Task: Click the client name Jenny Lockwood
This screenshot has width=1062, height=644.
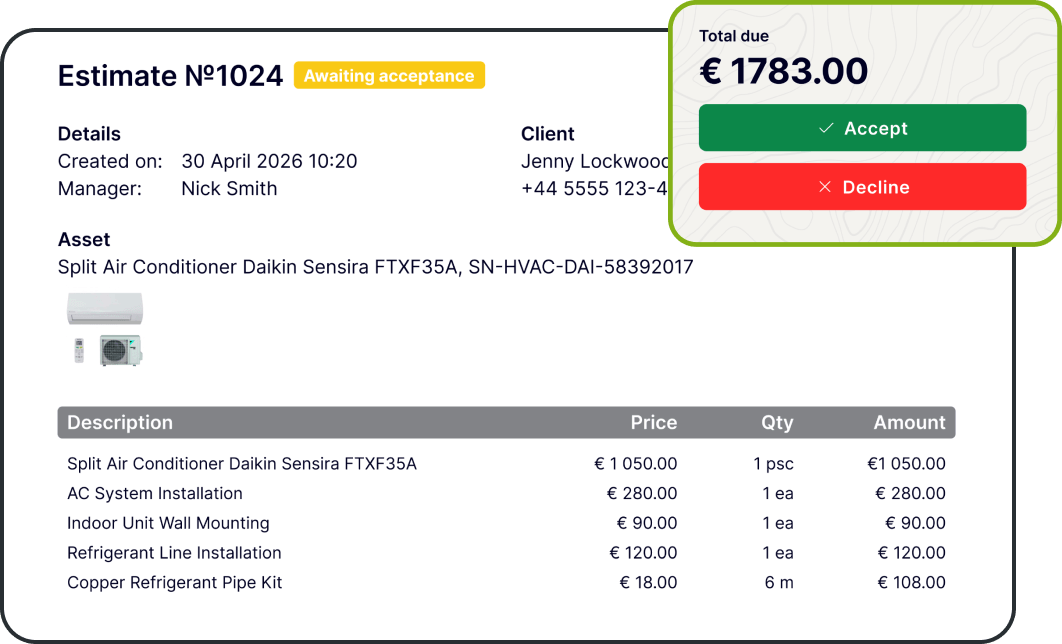Action: [x=595, y=161]
